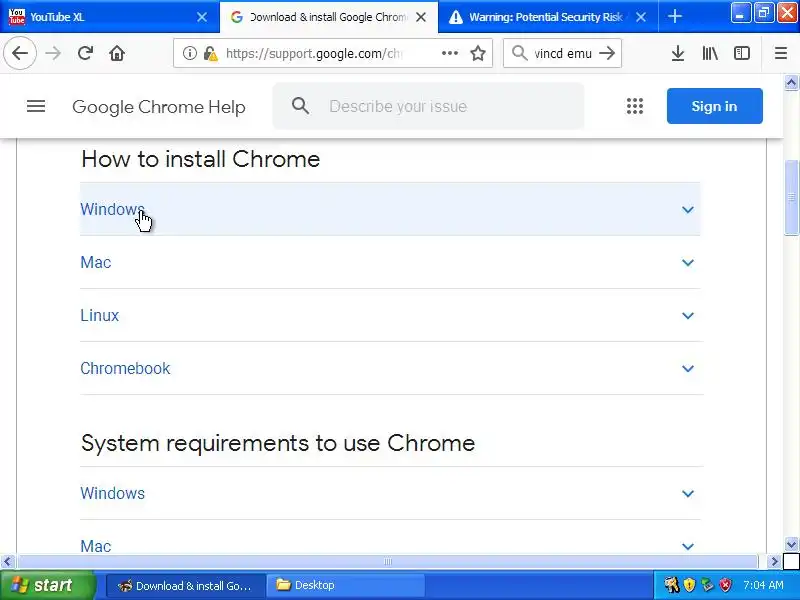The image size is (800, 600).
Task: Open the browser home page
Action: [x=117, y=53]
